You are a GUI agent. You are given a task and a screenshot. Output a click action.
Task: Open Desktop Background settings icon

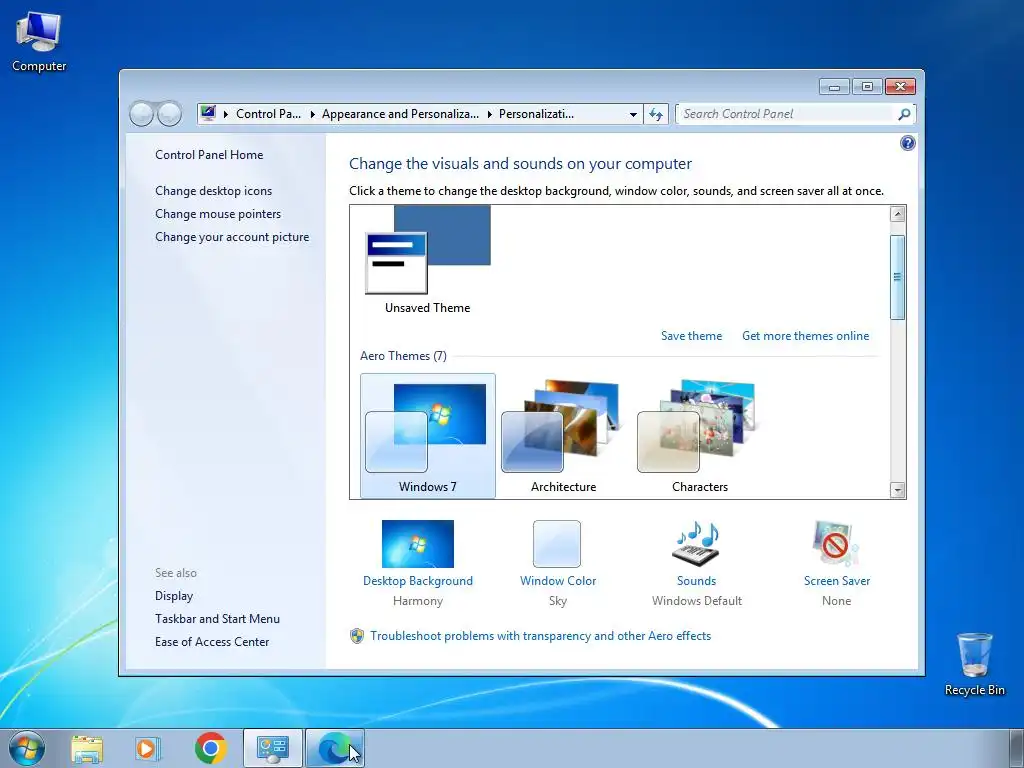click(417, 543)
